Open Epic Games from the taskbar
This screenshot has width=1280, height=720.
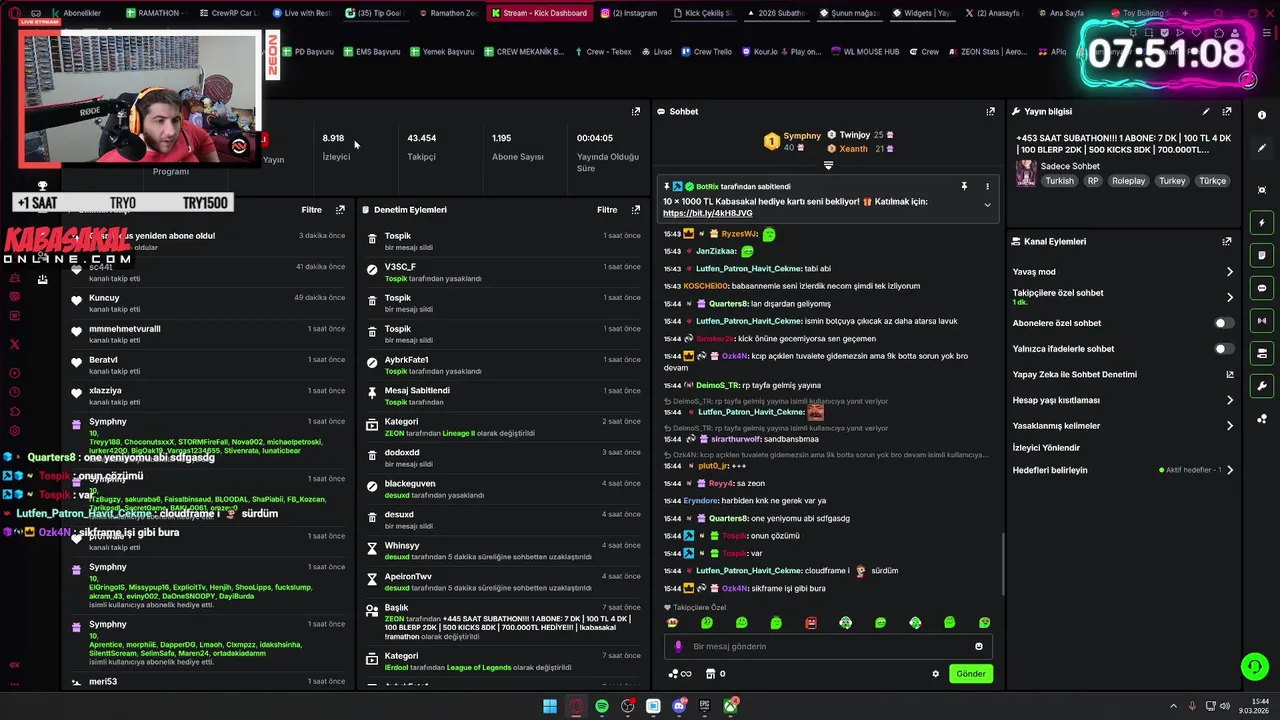(705, 706)
